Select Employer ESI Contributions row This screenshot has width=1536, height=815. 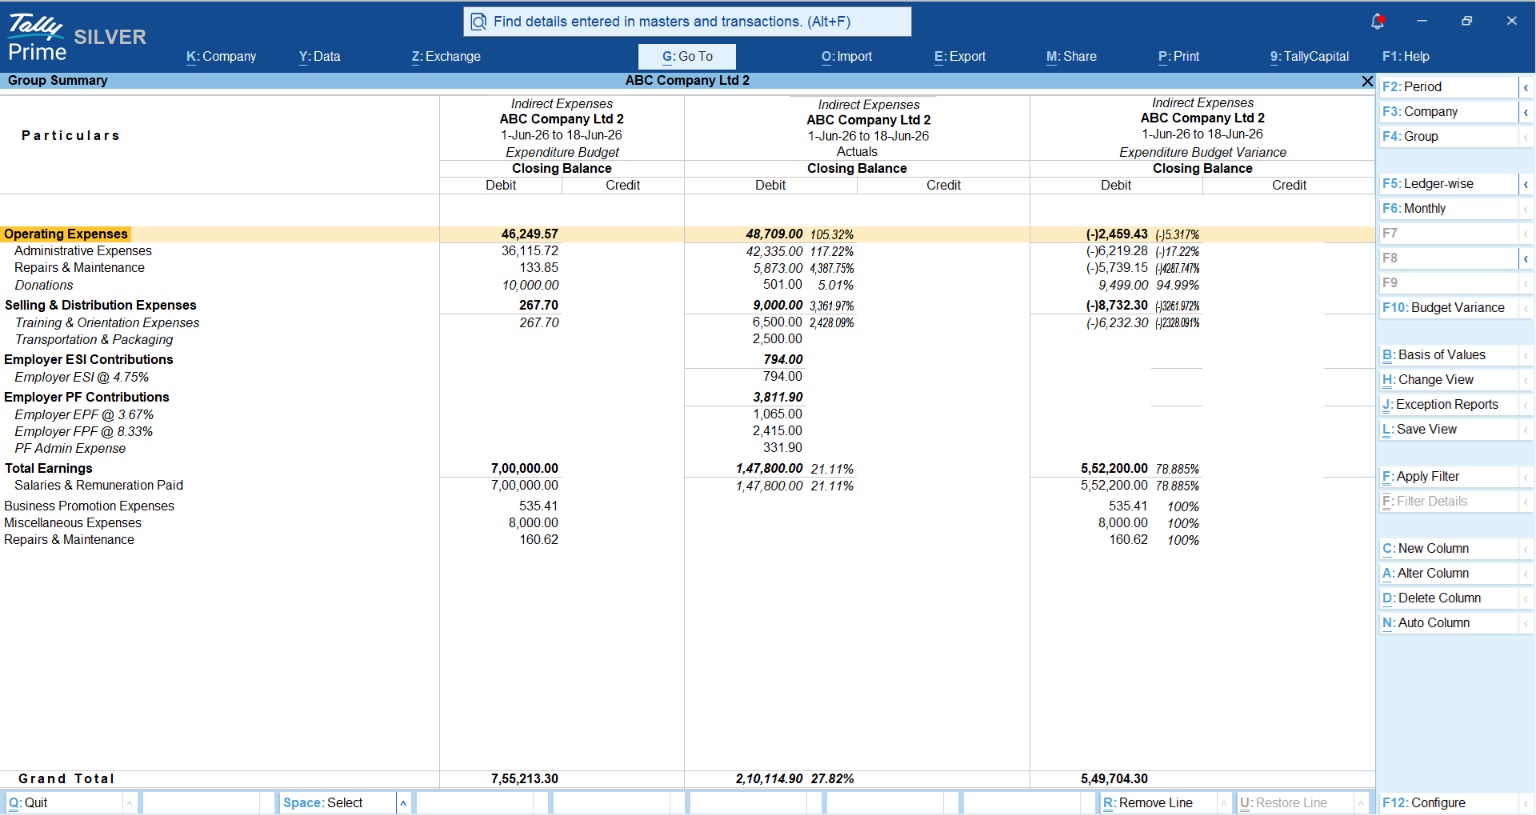687,360
